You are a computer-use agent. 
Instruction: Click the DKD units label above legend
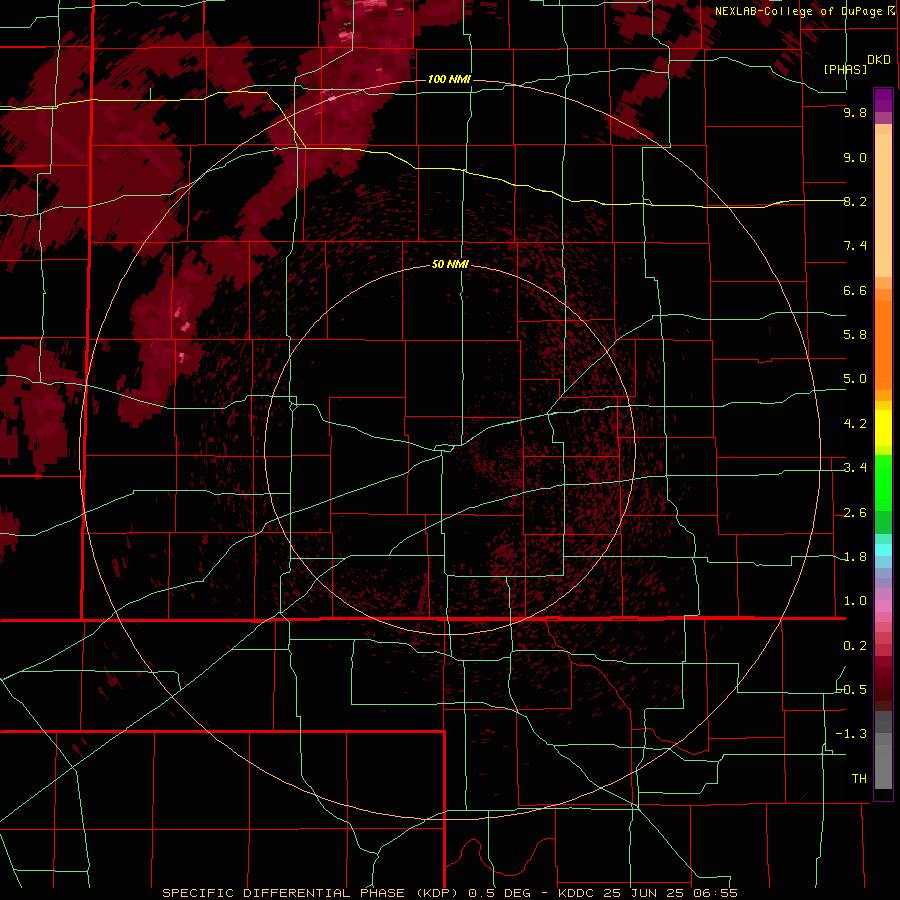point(879,59)
